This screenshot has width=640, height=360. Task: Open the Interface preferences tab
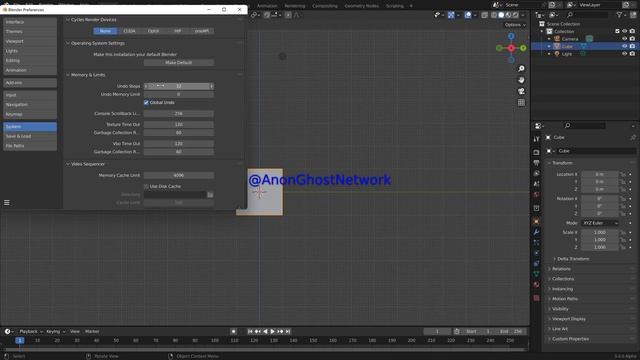point(30,22)
